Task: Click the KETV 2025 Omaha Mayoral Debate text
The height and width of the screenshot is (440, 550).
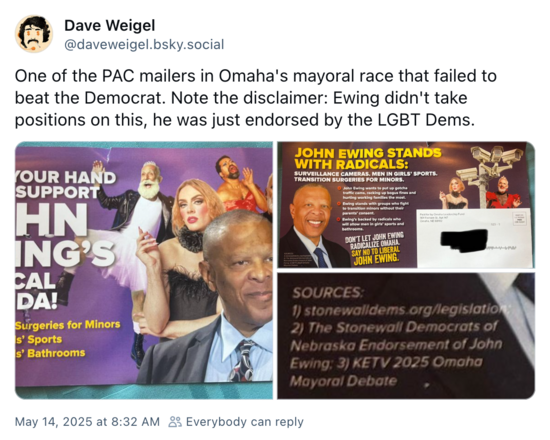Action: click(386, 371)
